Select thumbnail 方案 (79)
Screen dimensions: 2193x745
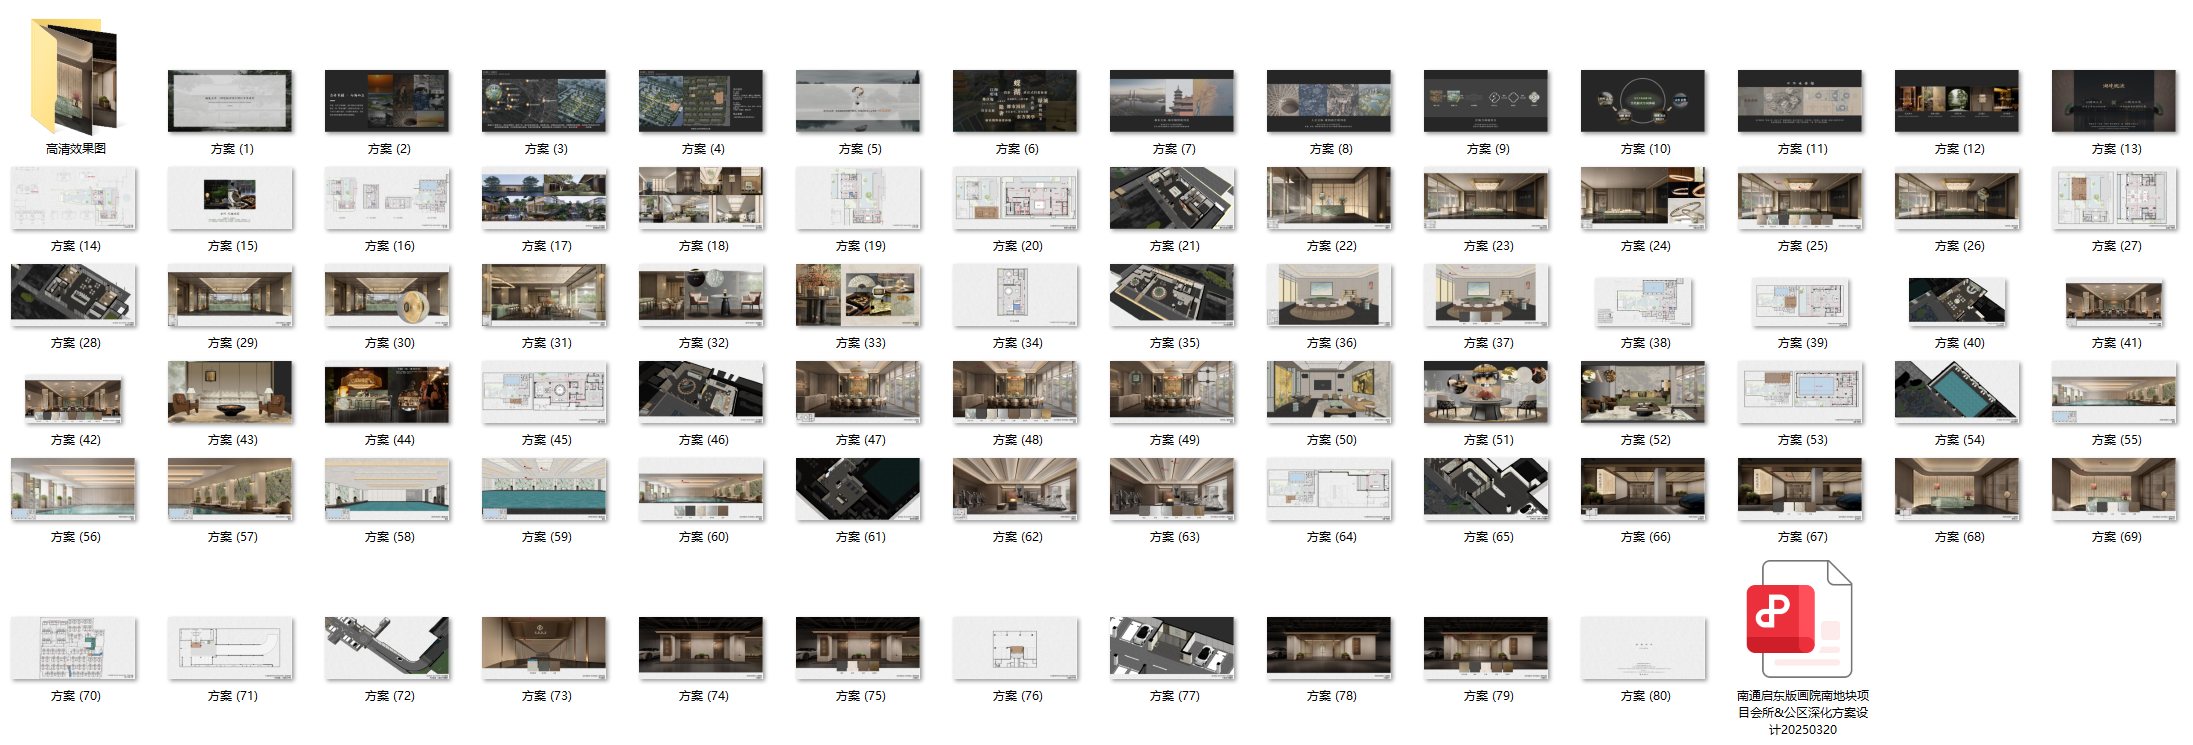click(x=1486, y=648)
